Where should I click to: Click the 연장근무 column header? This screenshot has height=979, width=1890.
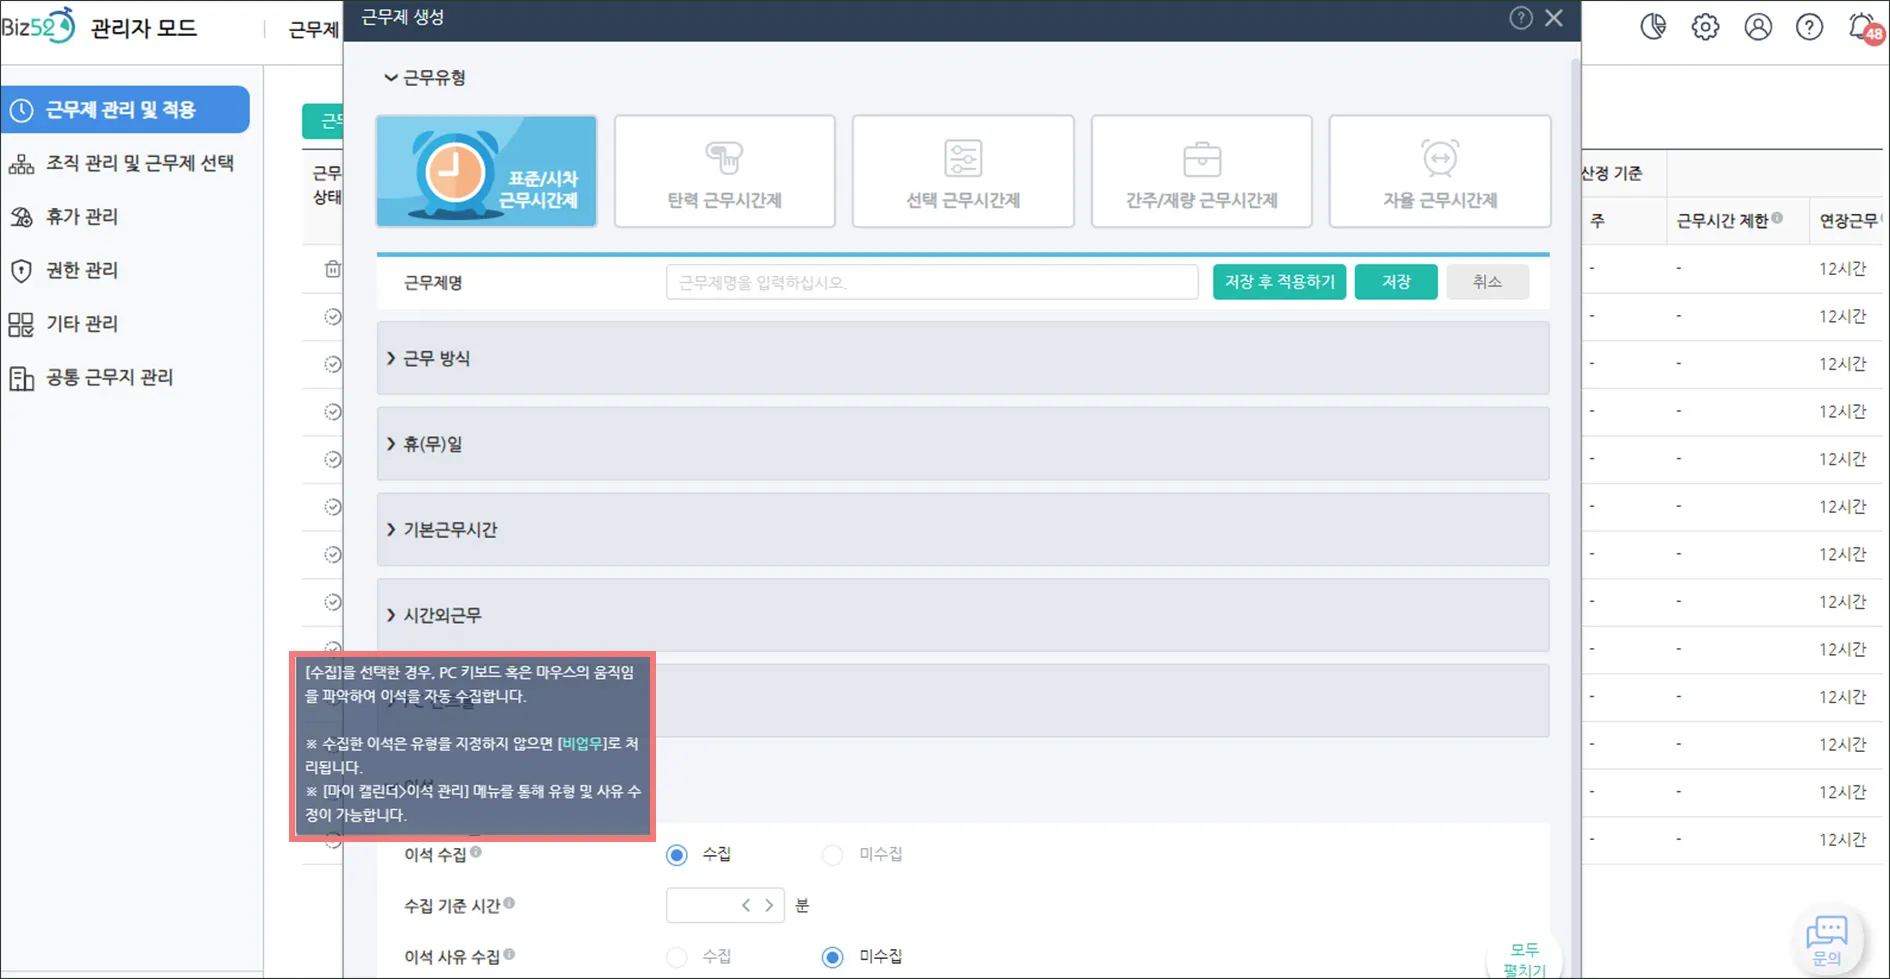coord(1848,221)
